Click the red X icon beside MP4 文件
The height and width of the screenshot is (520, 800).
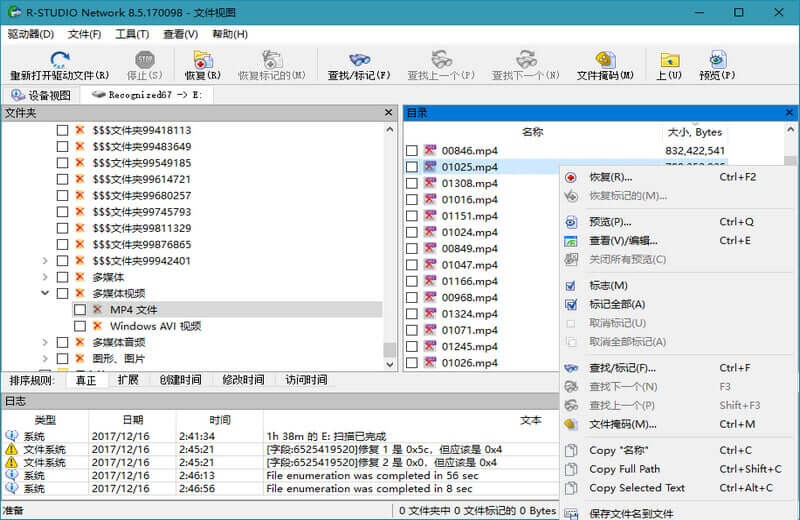[x=97, y=310]
